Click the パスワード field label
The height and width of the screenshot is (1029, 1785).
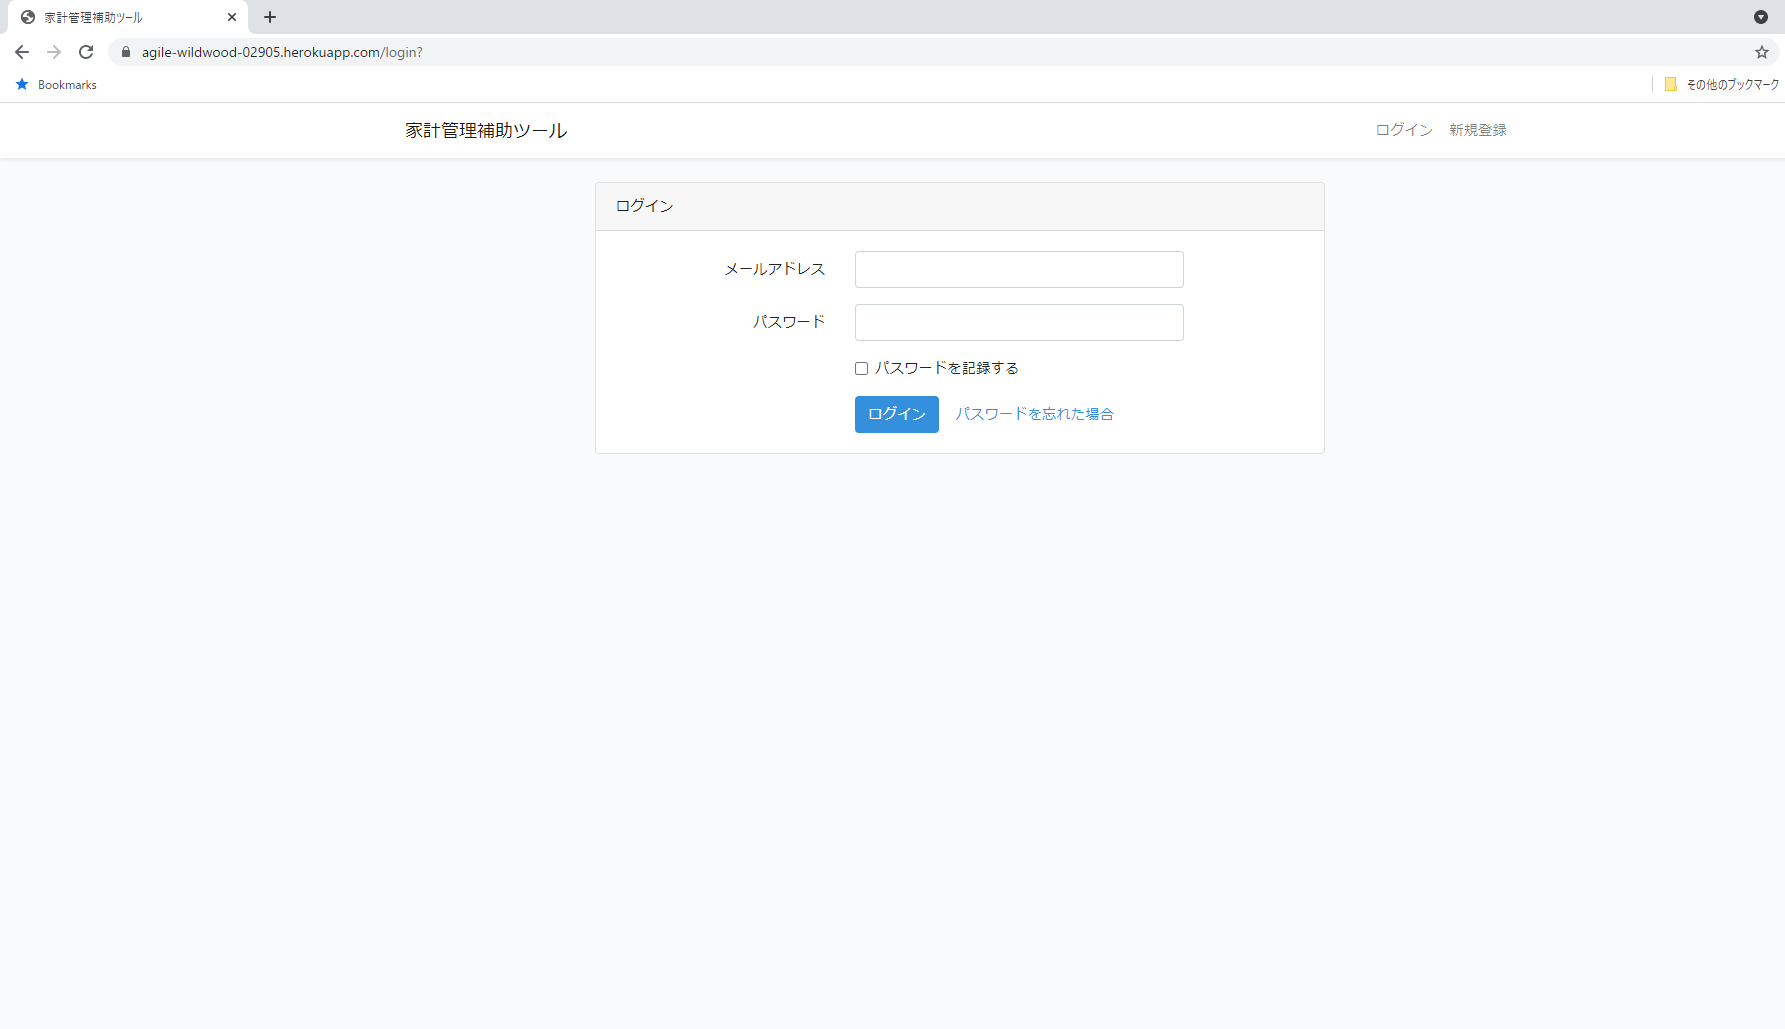(789, 322)
